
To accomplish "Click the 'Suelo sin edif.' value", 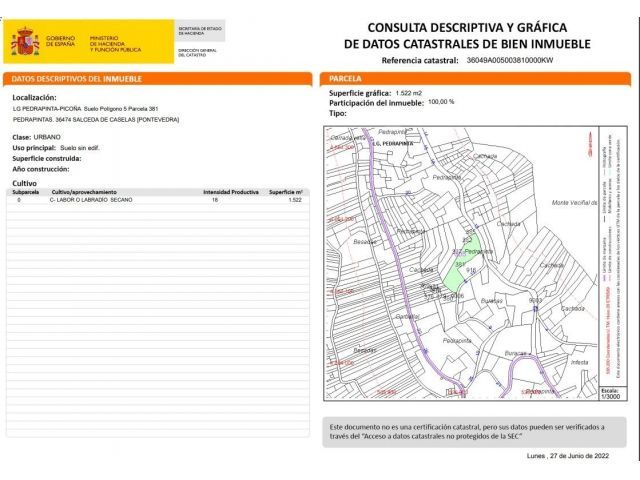I will click(80, 148).
